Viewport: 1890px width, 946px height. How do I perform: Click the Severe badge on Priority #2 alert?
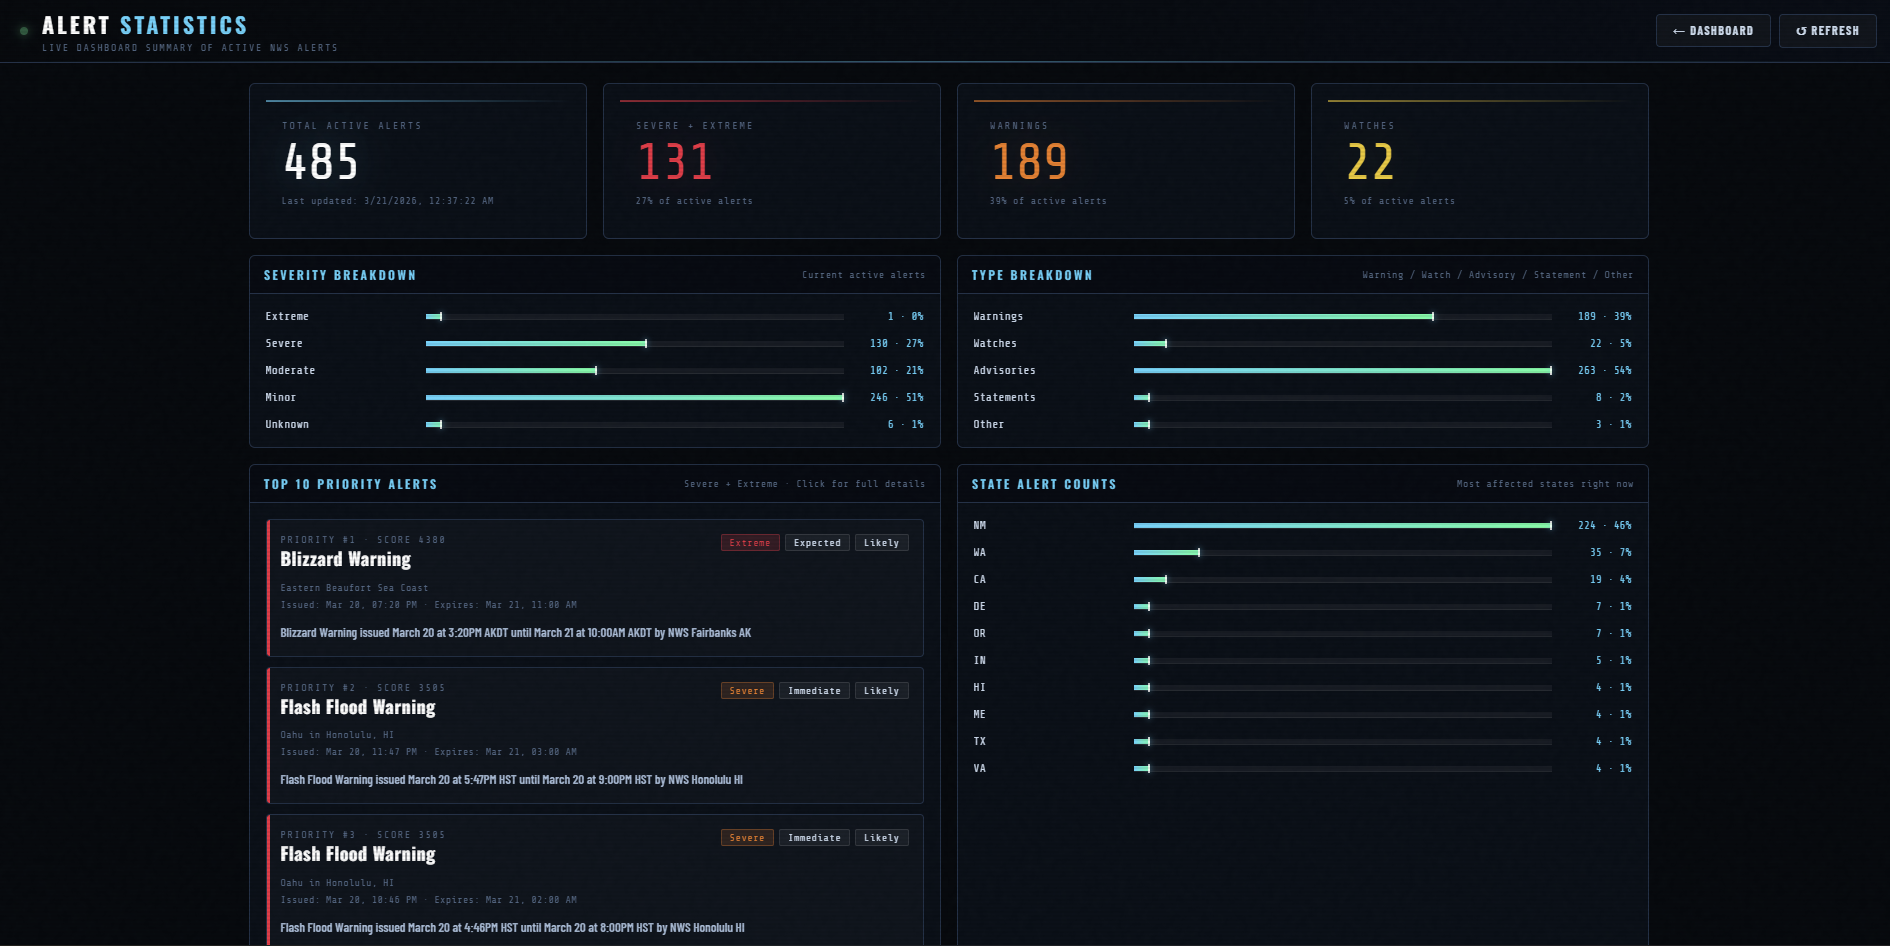(747, 691)
